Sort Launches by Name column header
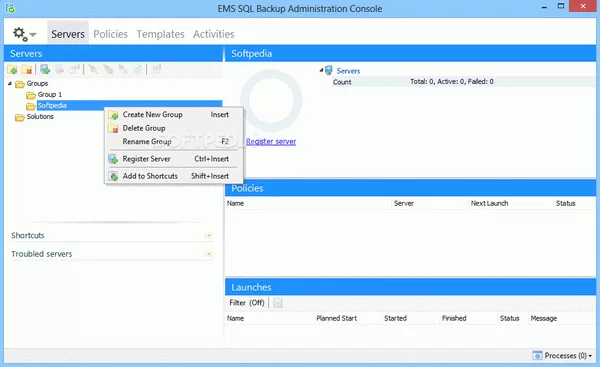Screen dimensions: 600x367 269,318
